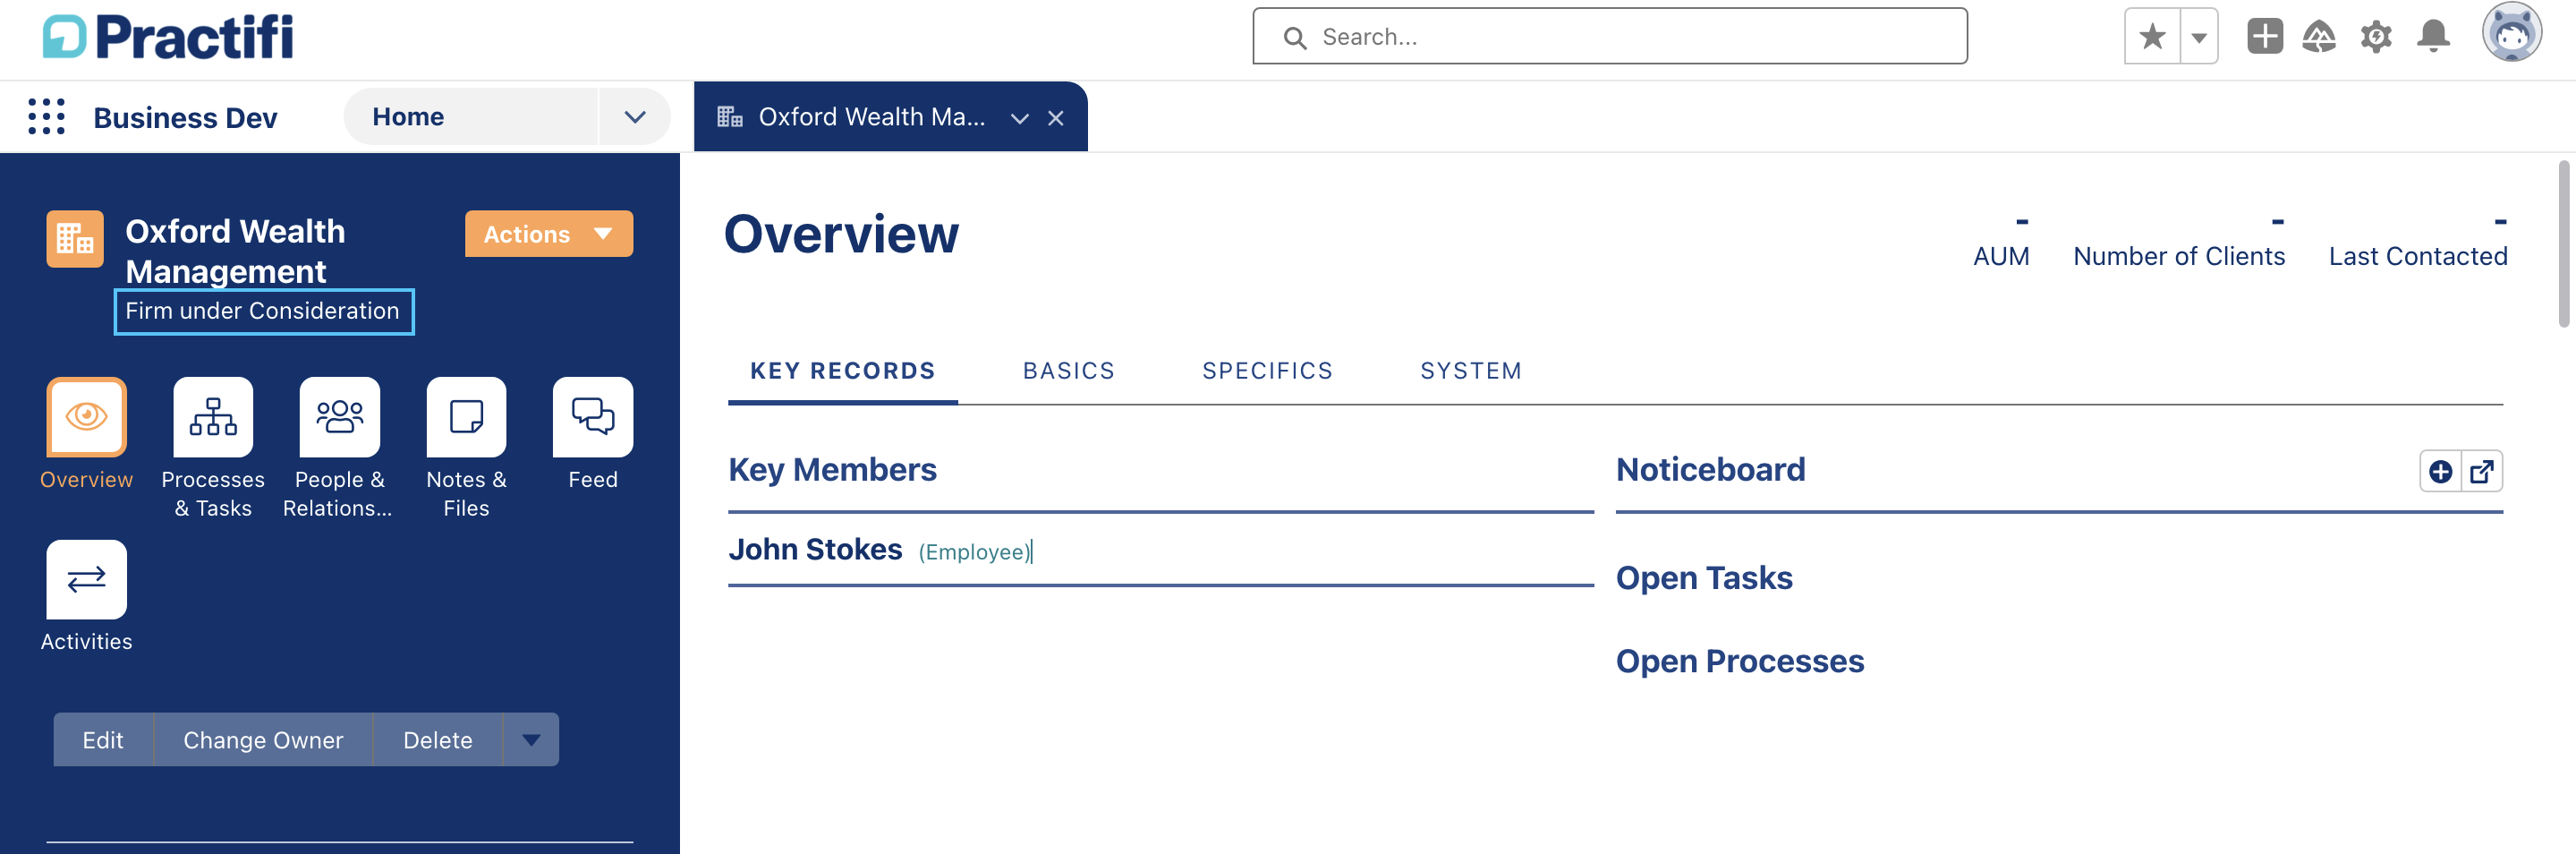Click the favorites star icon

coord(2152,37)
